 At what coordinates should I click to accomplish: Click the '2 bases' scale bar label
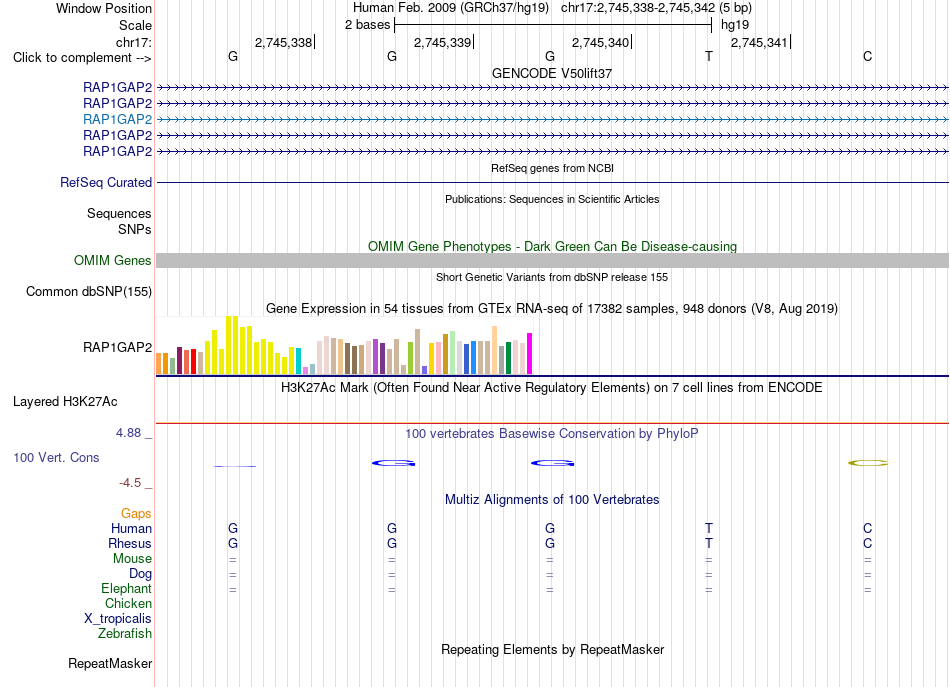tap(367, 25)
